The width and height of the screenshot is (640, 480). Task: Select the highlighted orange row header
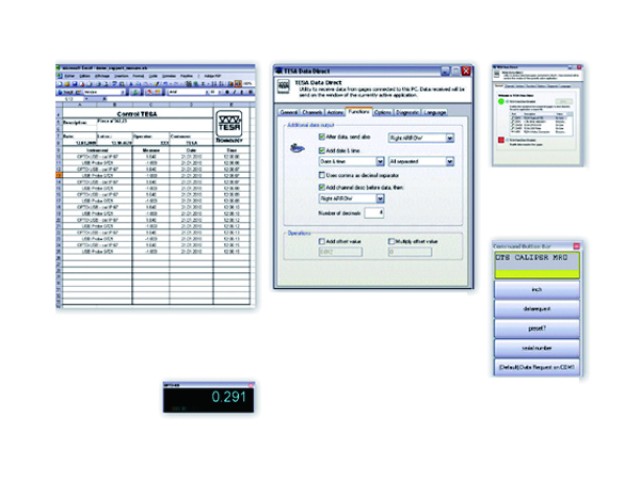59,176
